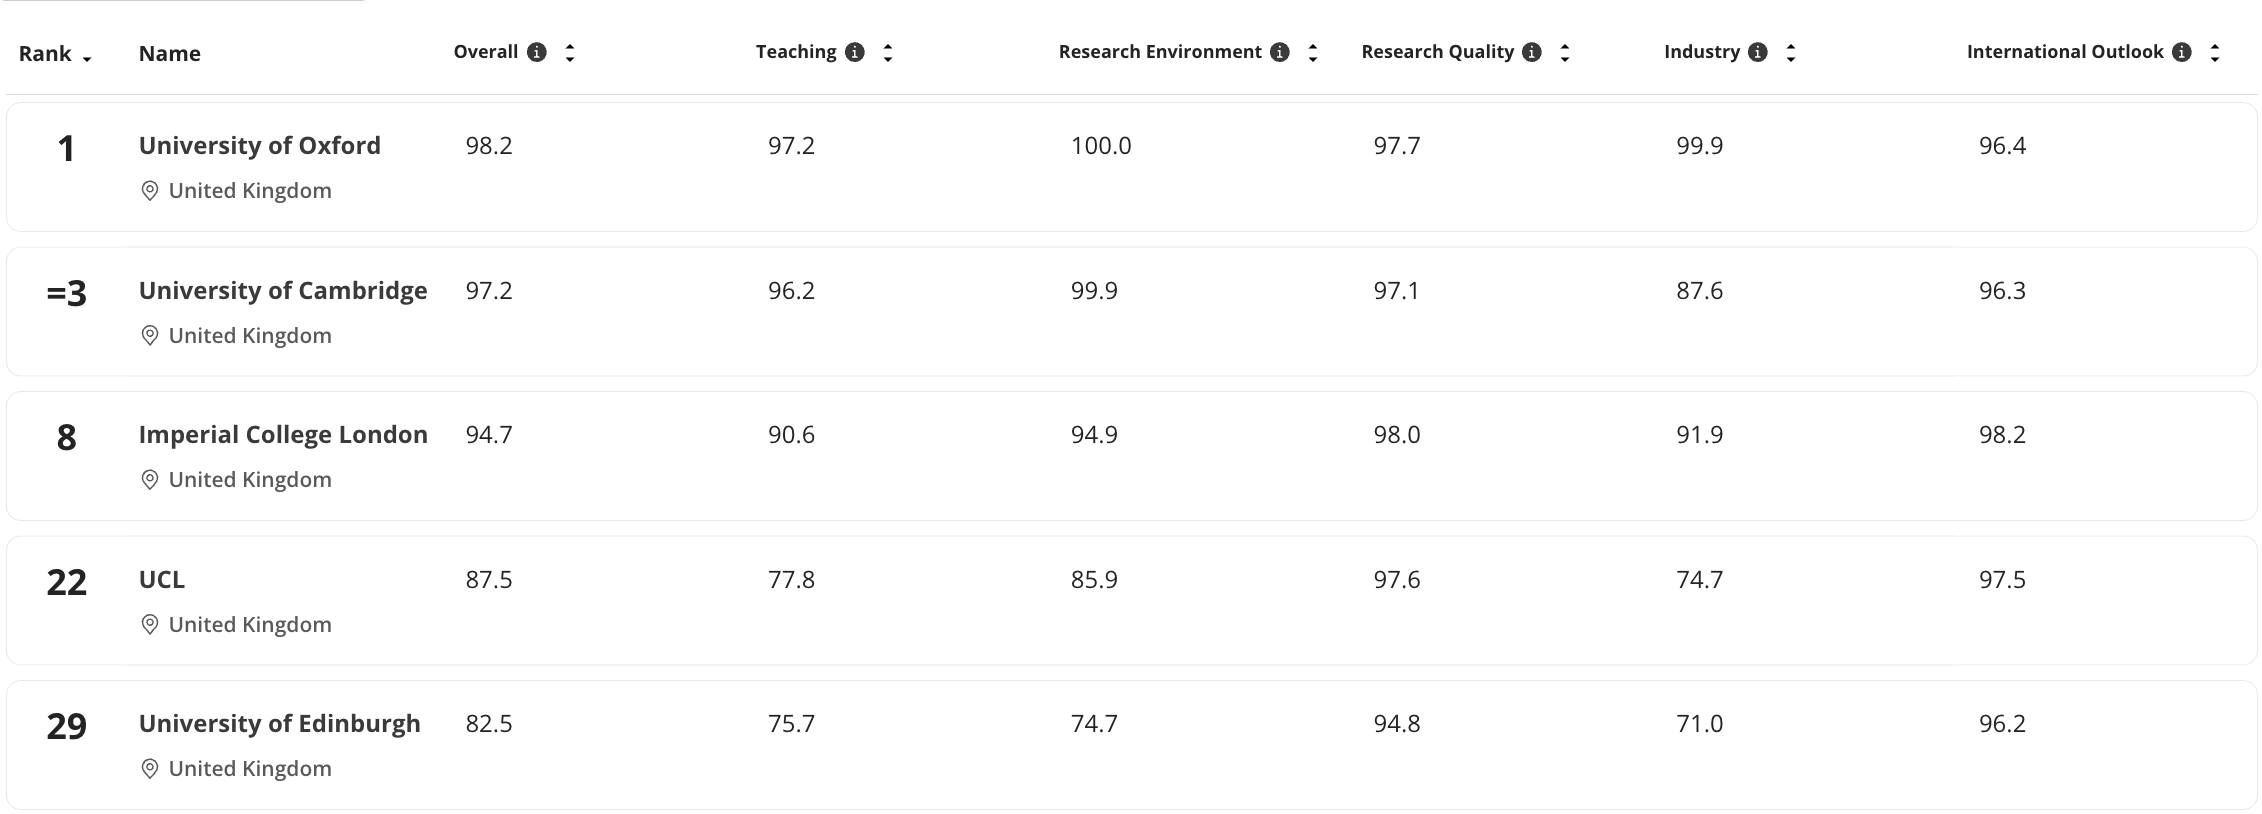Select the Research Quality column header label

[1437, 52]
